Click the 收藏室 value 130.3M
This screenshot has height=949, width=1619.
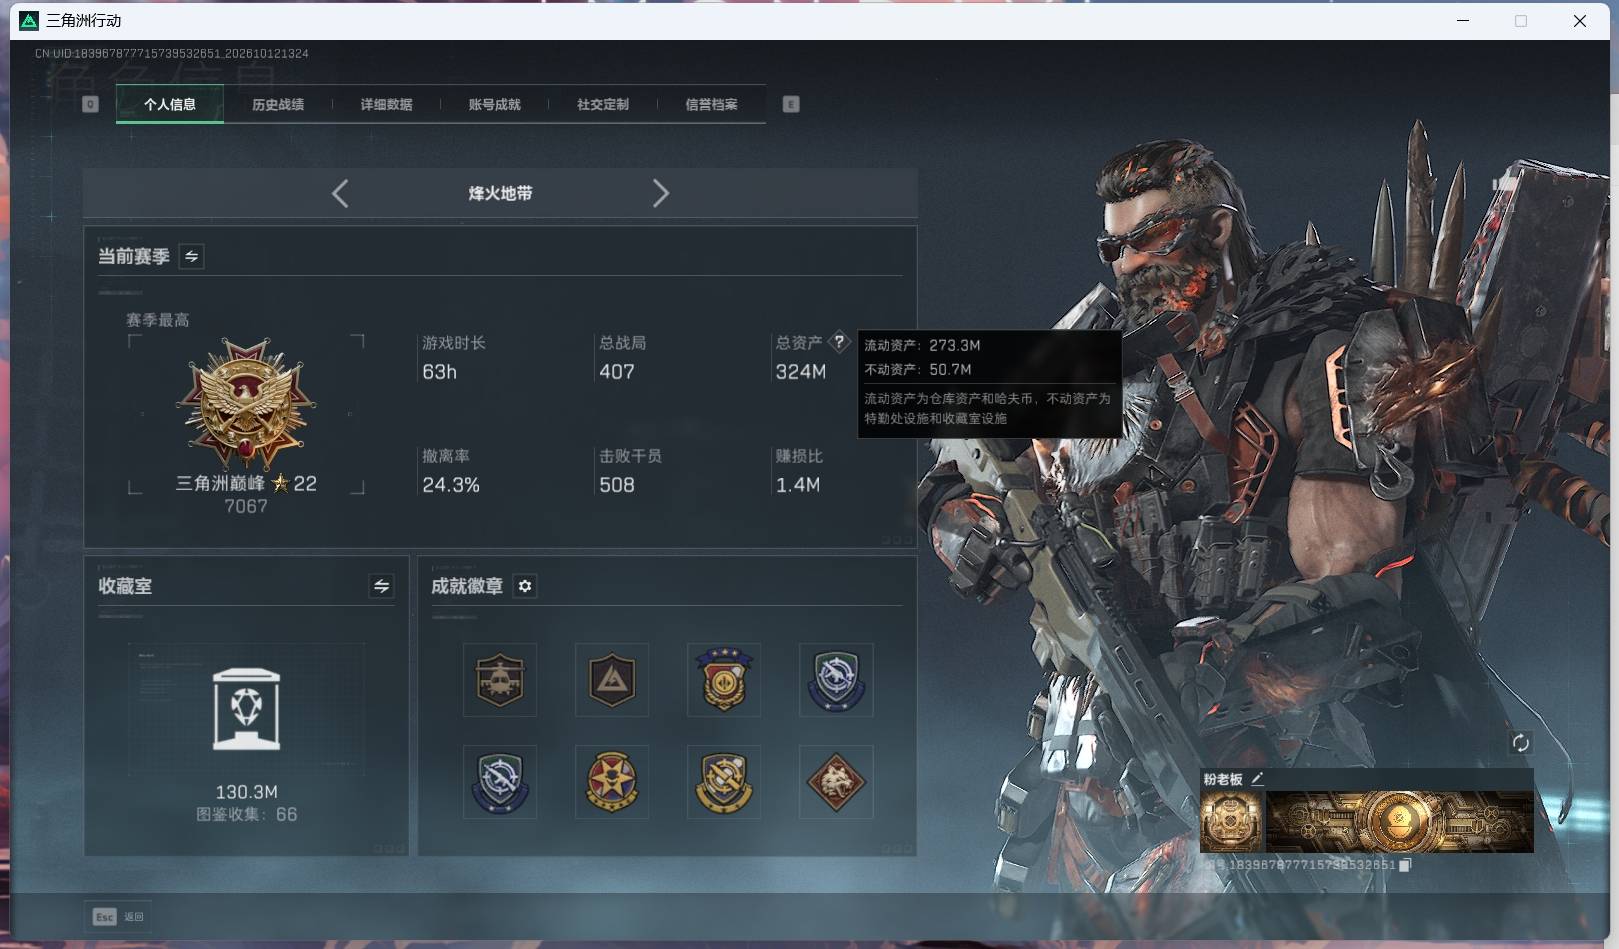pyautogui.click(x=247, y=792)
